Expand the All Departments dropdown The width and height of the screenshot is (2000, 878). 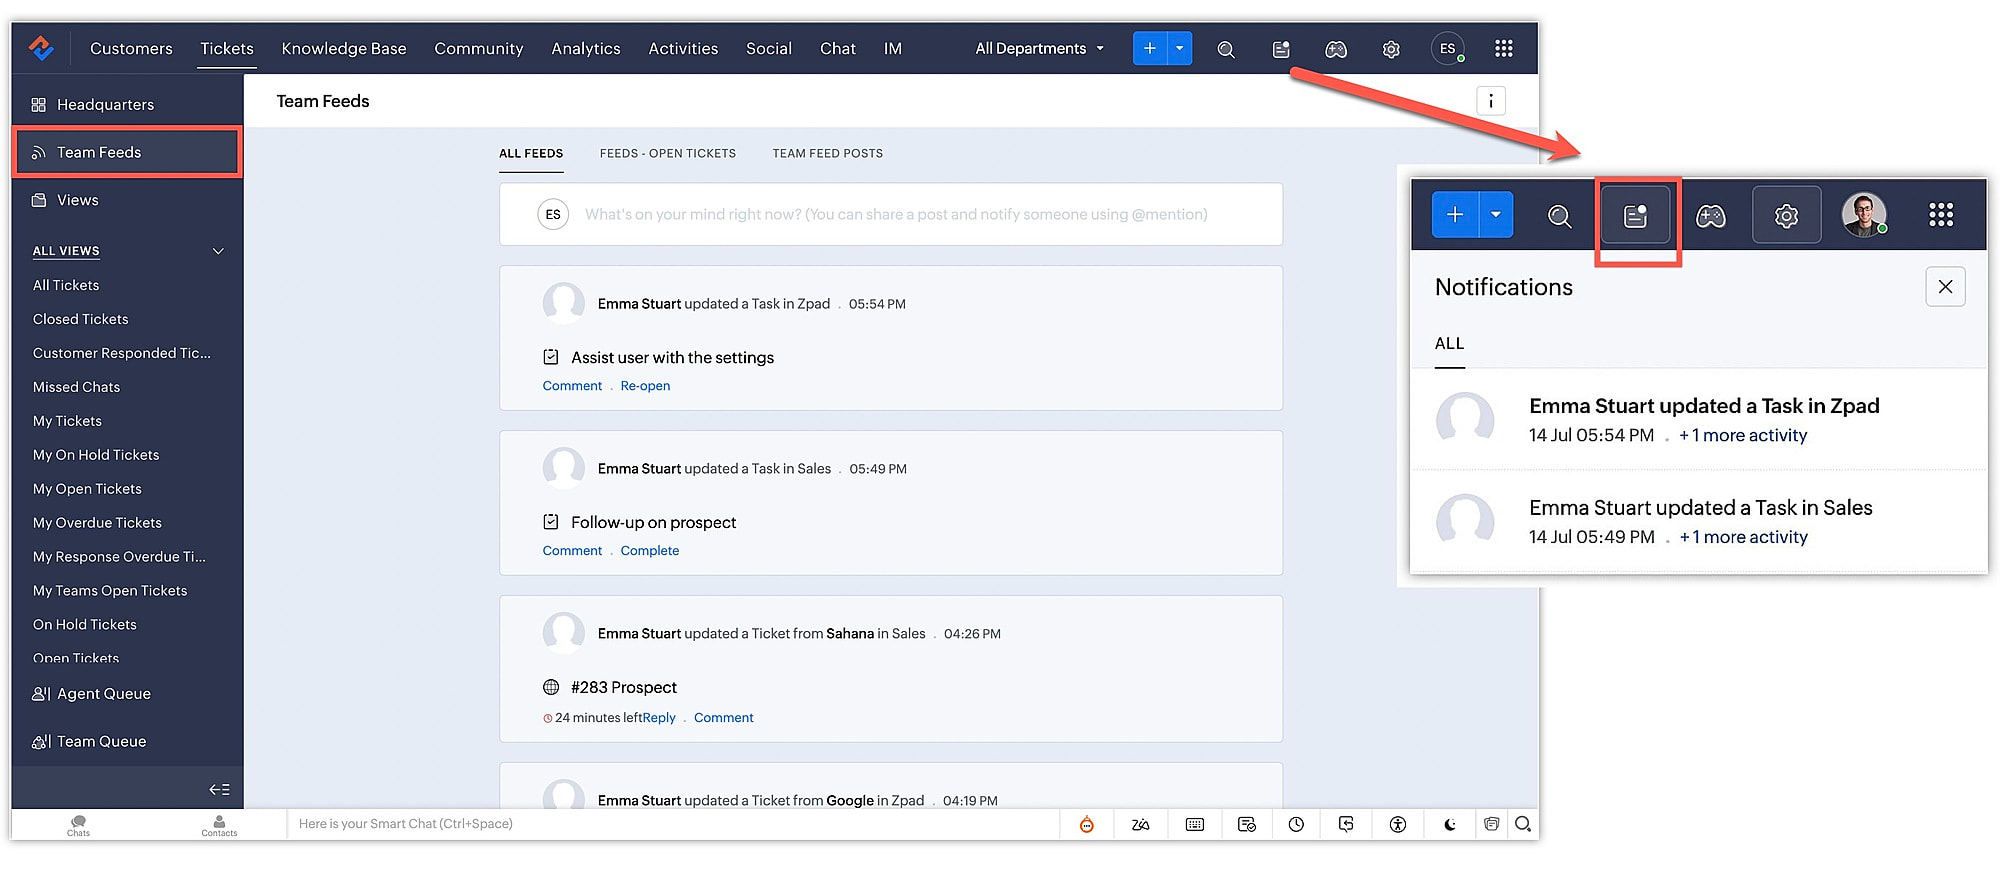(x=1040, y=49)
